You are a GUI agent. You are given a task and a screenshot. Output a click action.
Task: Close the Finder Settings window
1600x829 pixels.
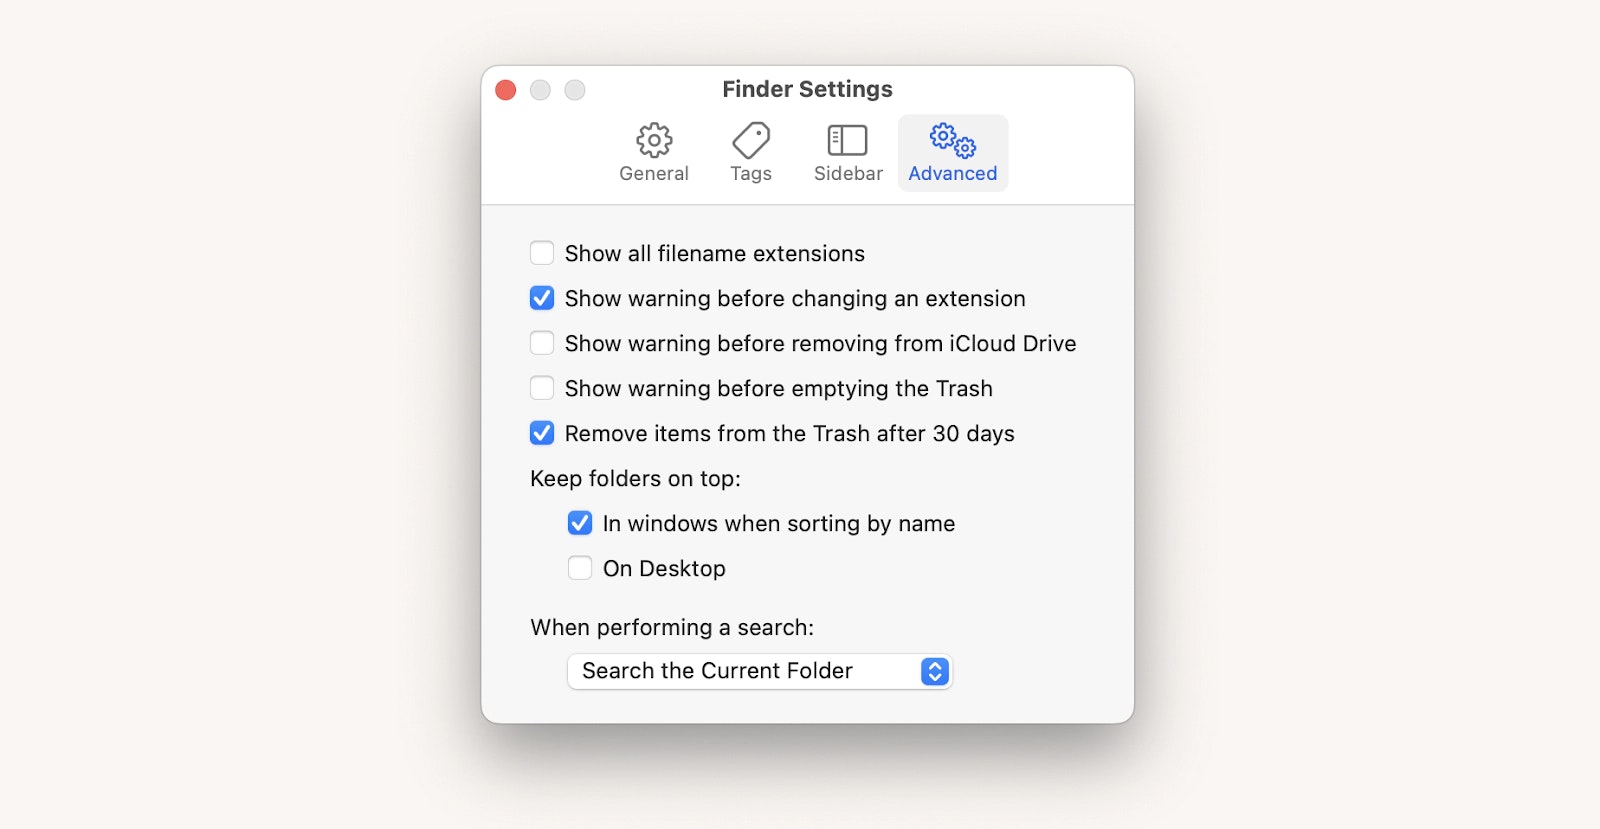[506, 90]
